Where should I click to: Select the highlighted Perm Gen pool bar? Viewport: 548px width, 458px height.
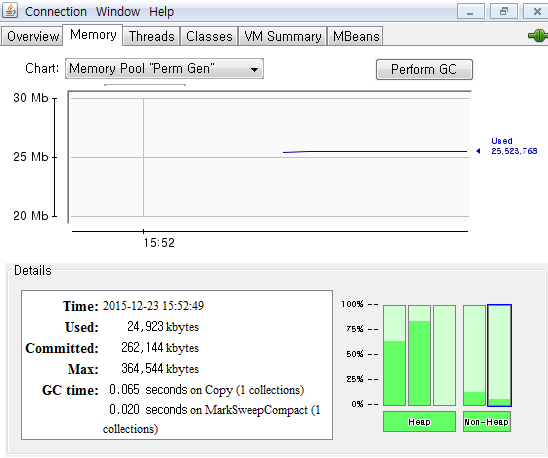coord(499,355)
